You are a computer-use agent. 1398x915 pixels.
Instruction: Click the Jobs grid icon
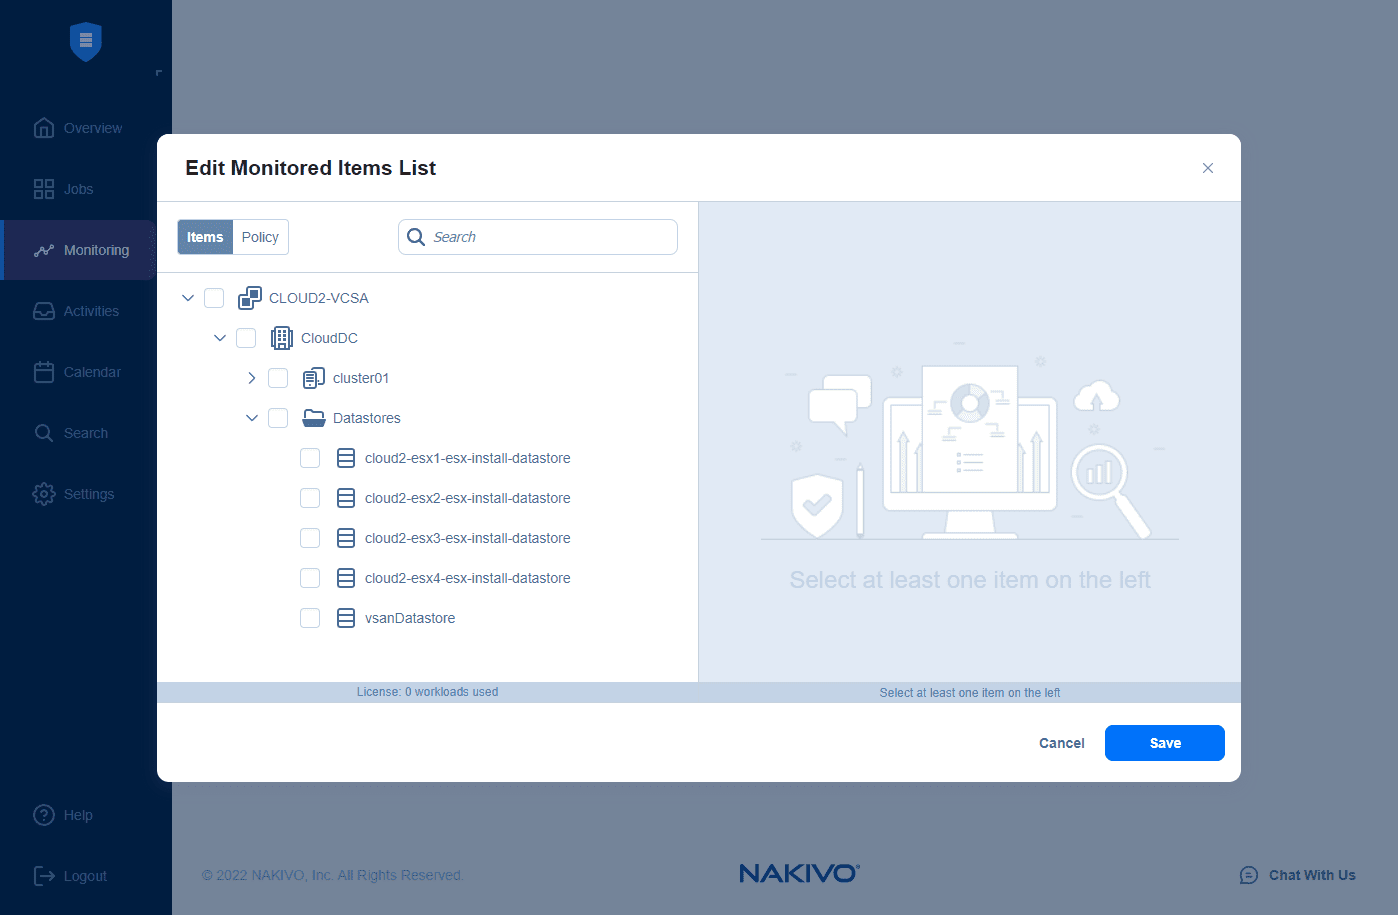tap(44, 189)
